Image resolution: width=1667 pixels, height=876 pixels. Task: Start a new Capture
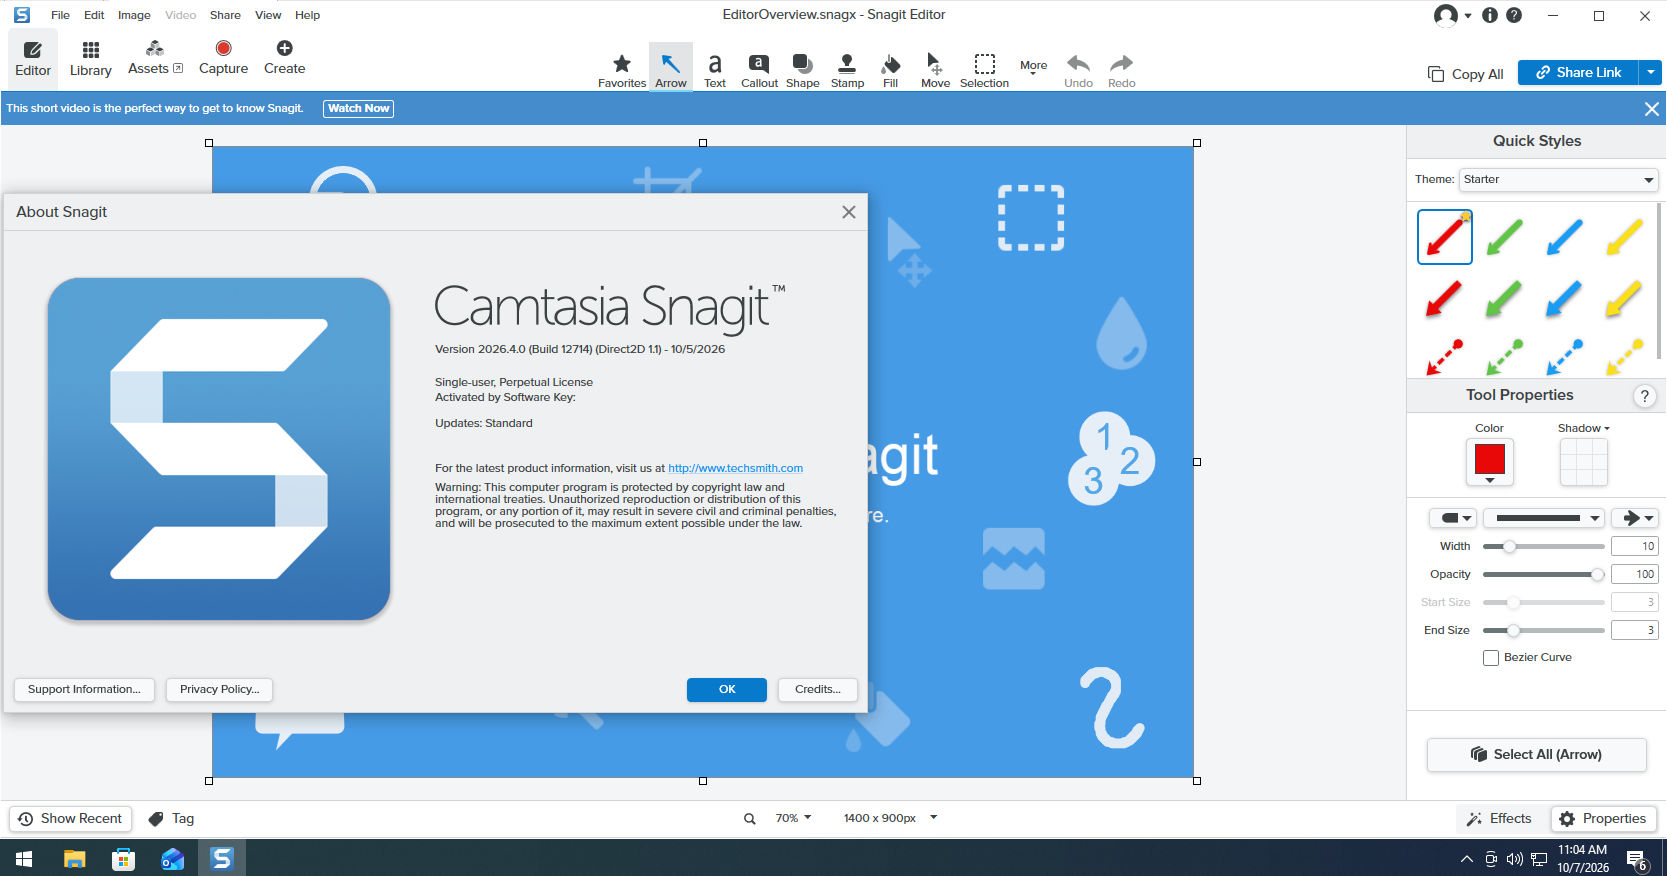click(x=223, y=58)
